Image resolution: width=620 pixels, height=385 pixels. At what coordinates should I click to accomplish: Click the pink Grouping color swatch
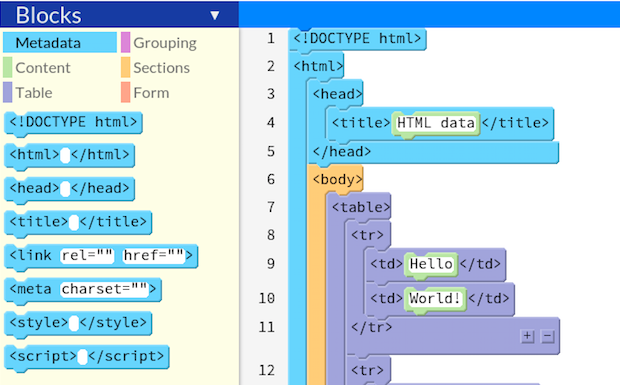click(125, 43)
